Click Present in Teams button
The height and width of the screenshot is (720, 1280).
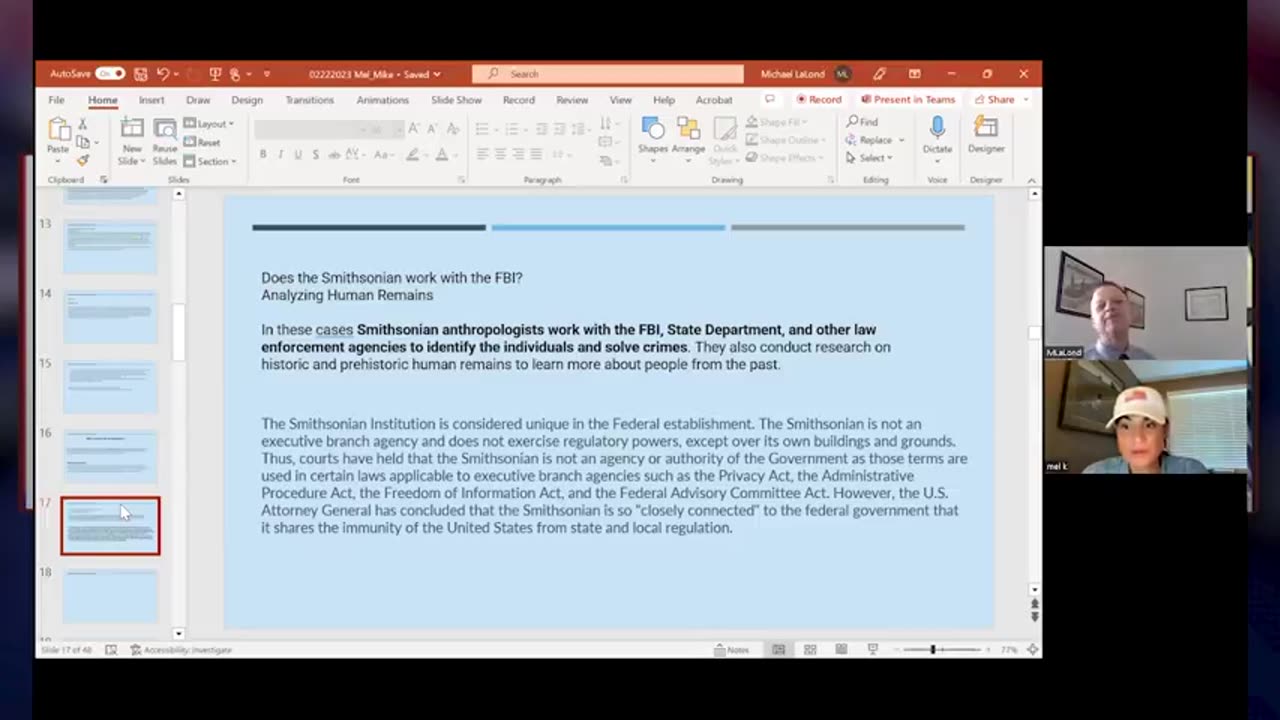pyautogui.click(x=908, y=100)
